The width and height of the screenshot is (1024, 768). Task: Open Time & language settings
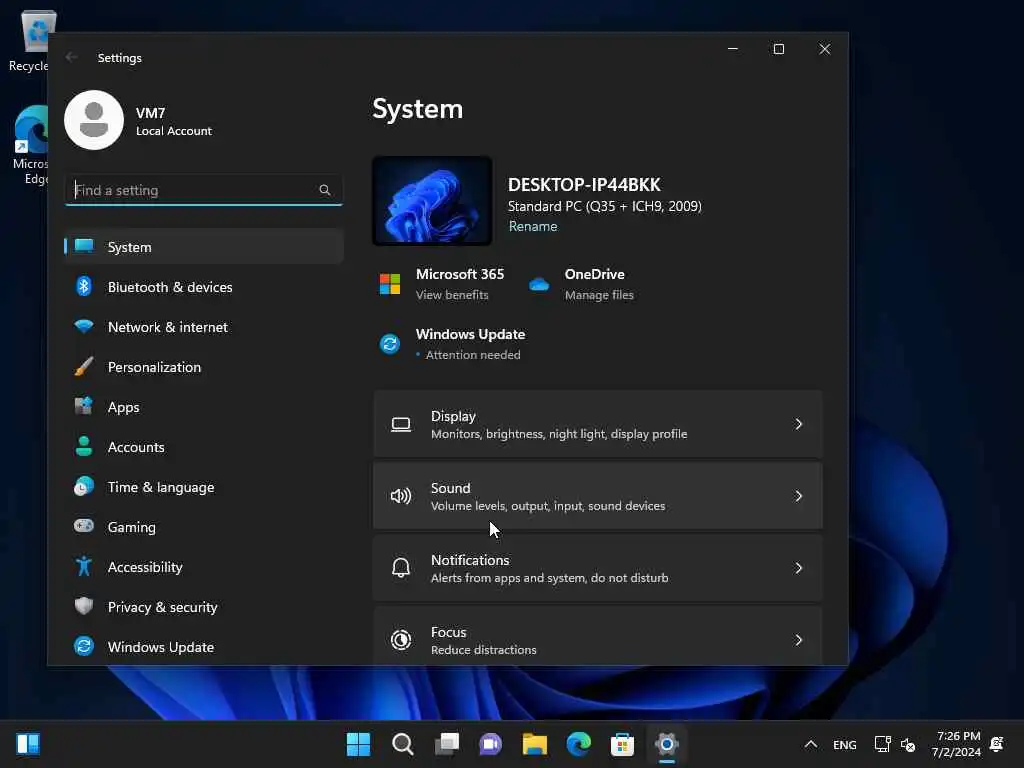pyautogui.click(x=204, y=487)
